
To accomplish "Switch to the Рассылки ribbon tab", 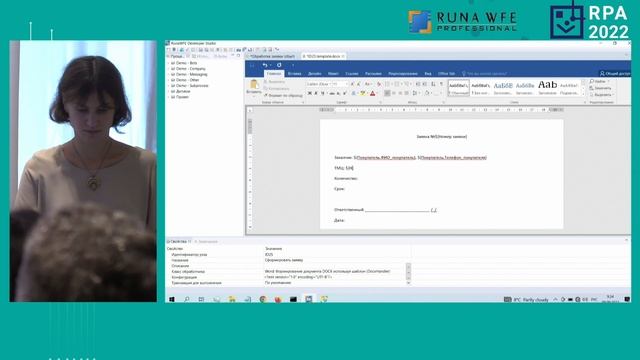I will coord(373,74).
